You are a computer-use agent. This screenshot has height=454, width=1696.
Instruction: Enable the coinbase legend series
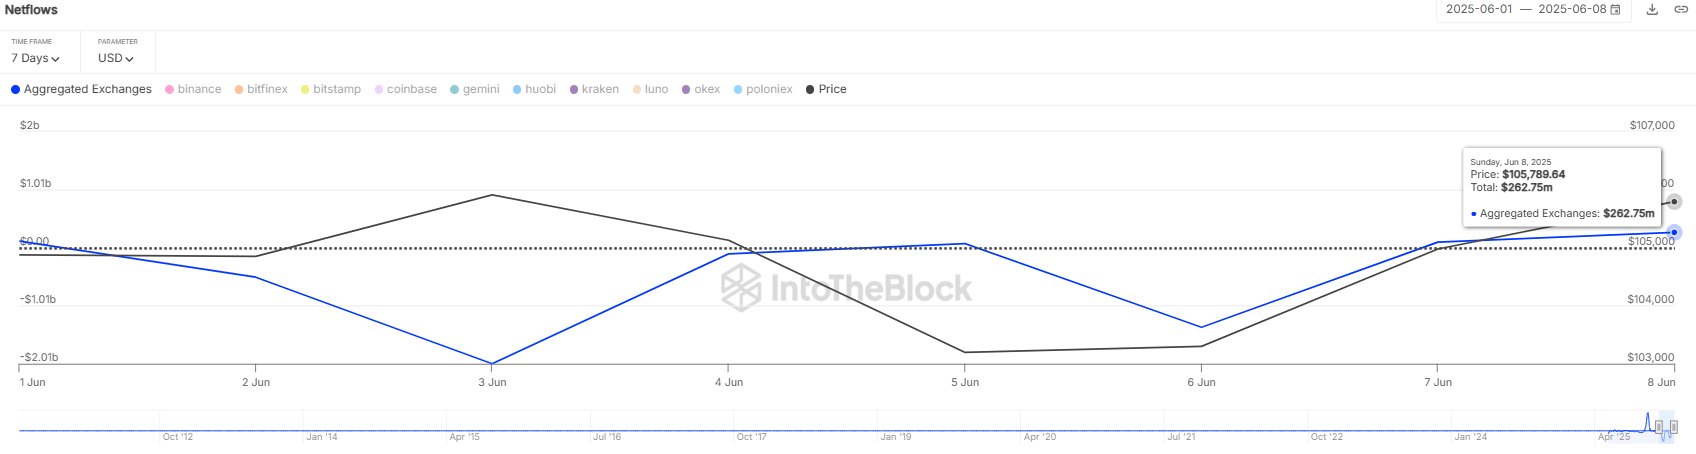[405, 89]
